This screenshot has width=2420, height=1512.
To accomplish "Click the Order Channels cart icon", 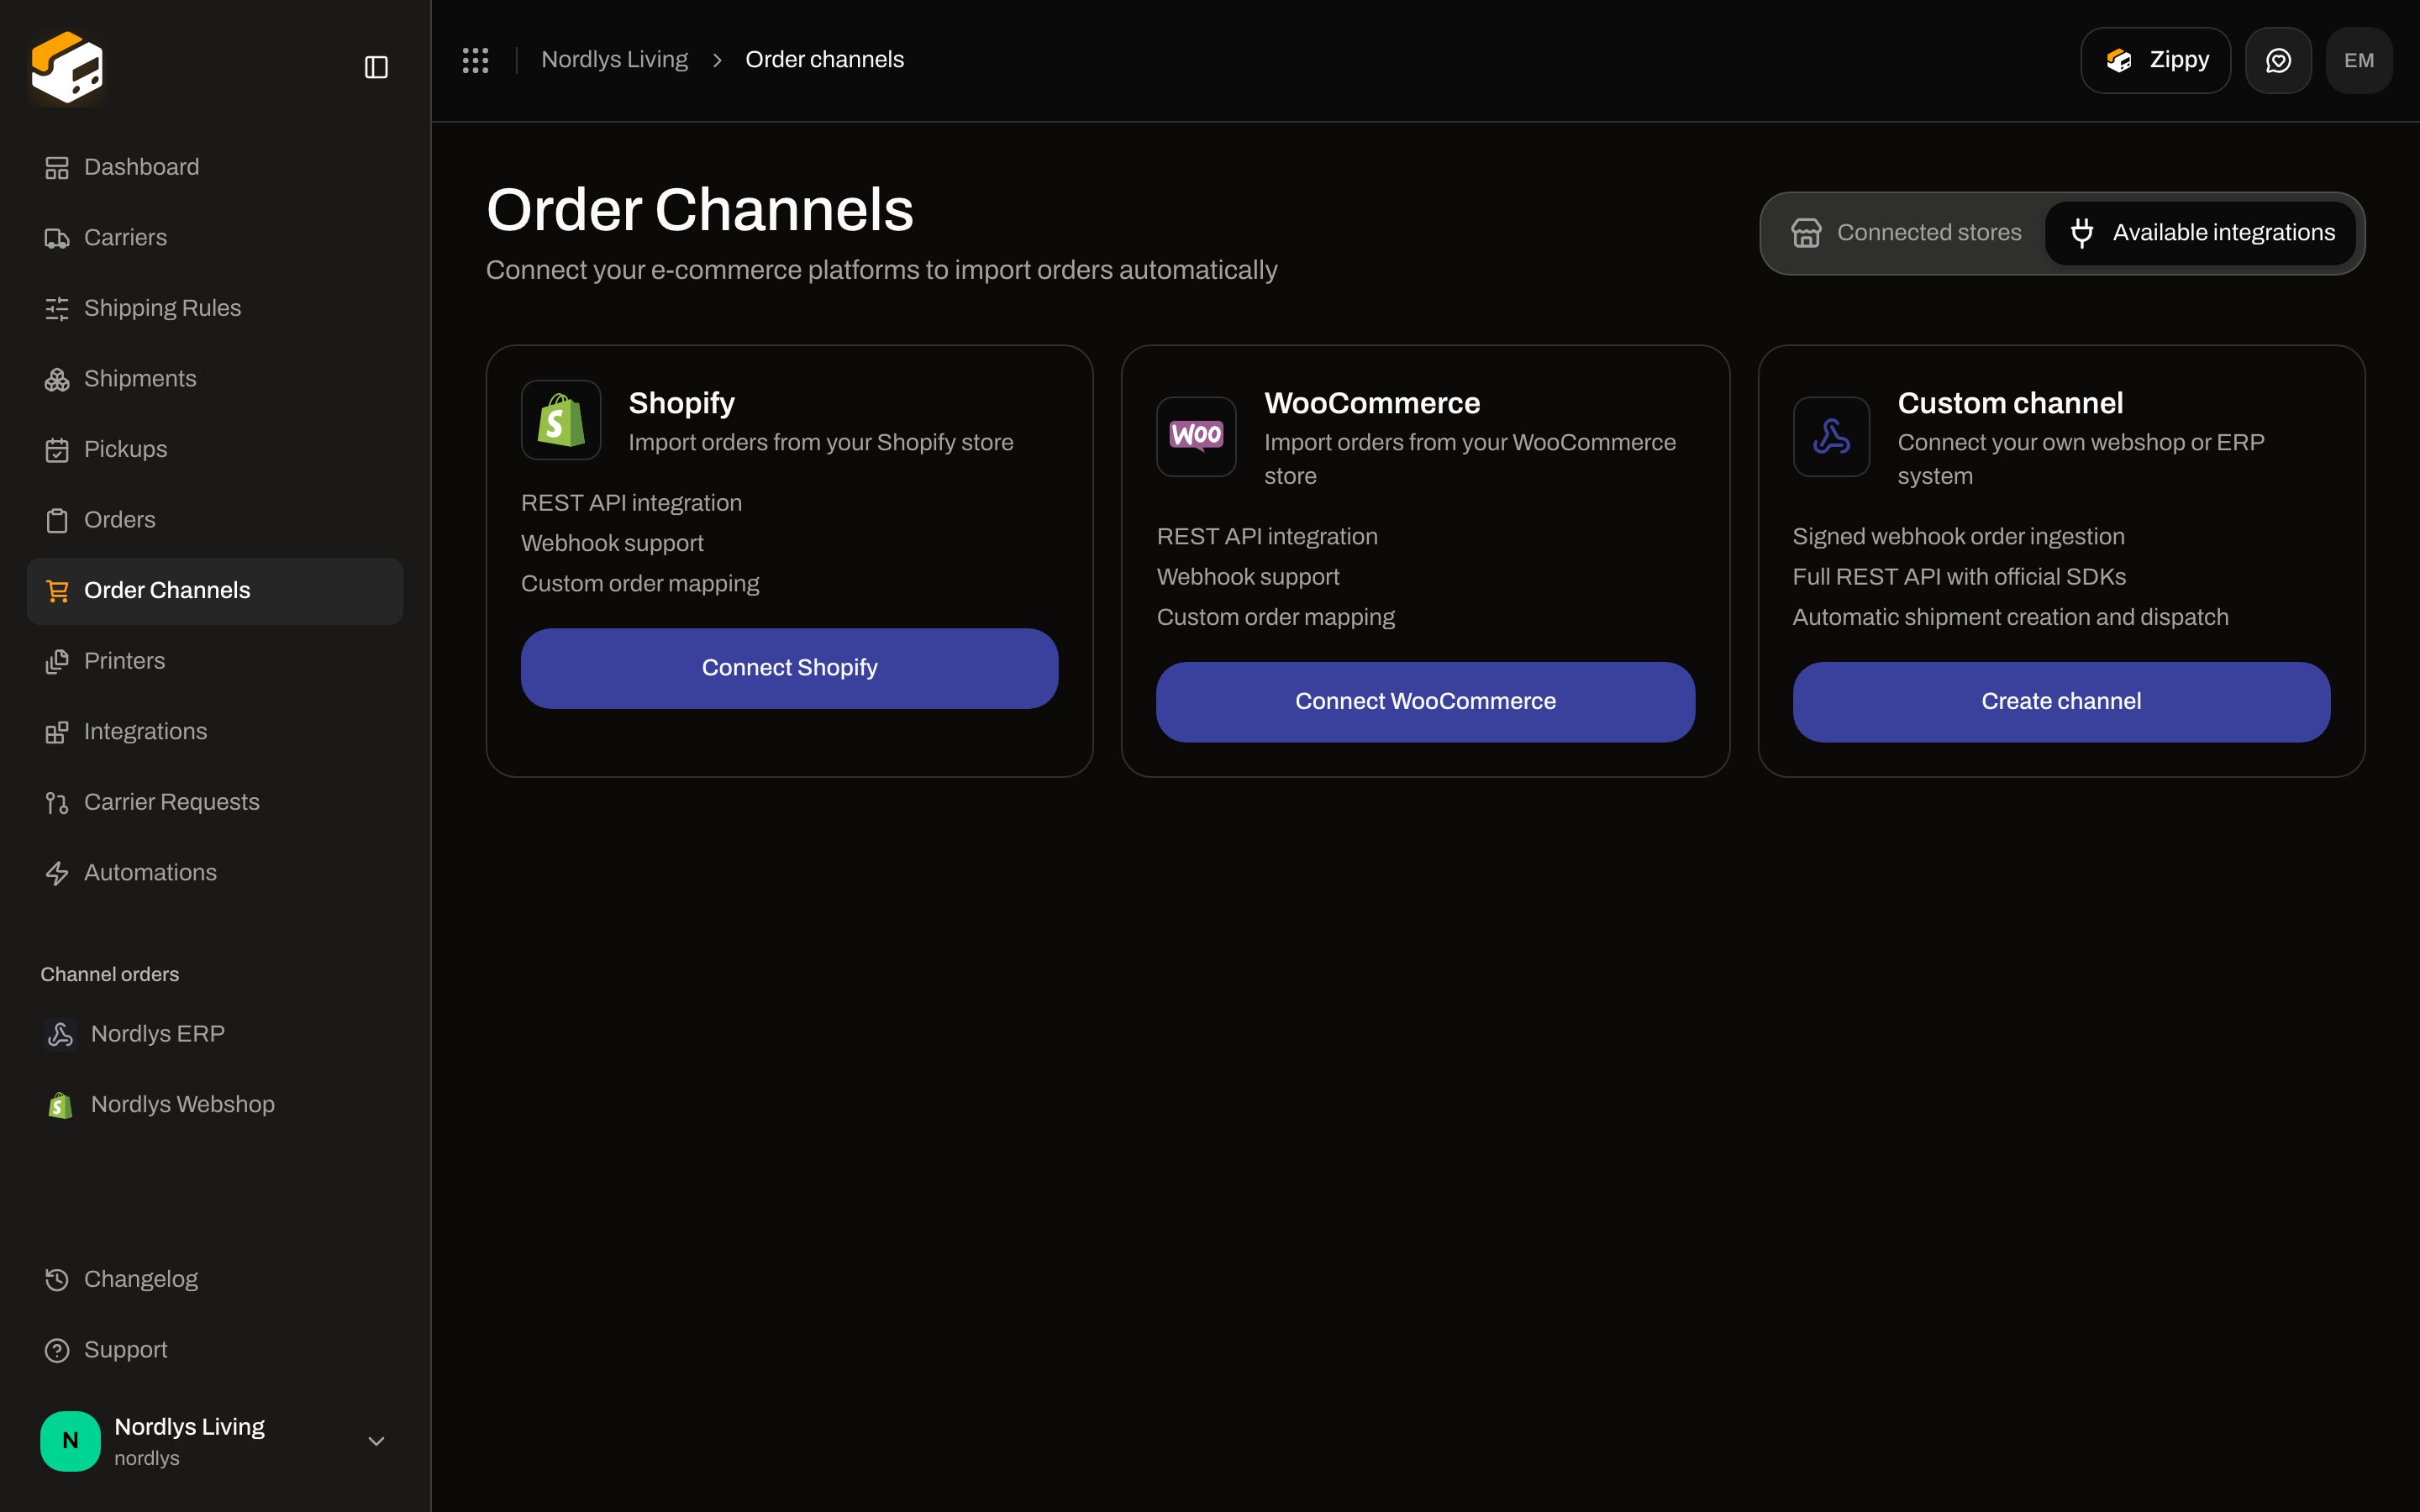I will 57,591.
